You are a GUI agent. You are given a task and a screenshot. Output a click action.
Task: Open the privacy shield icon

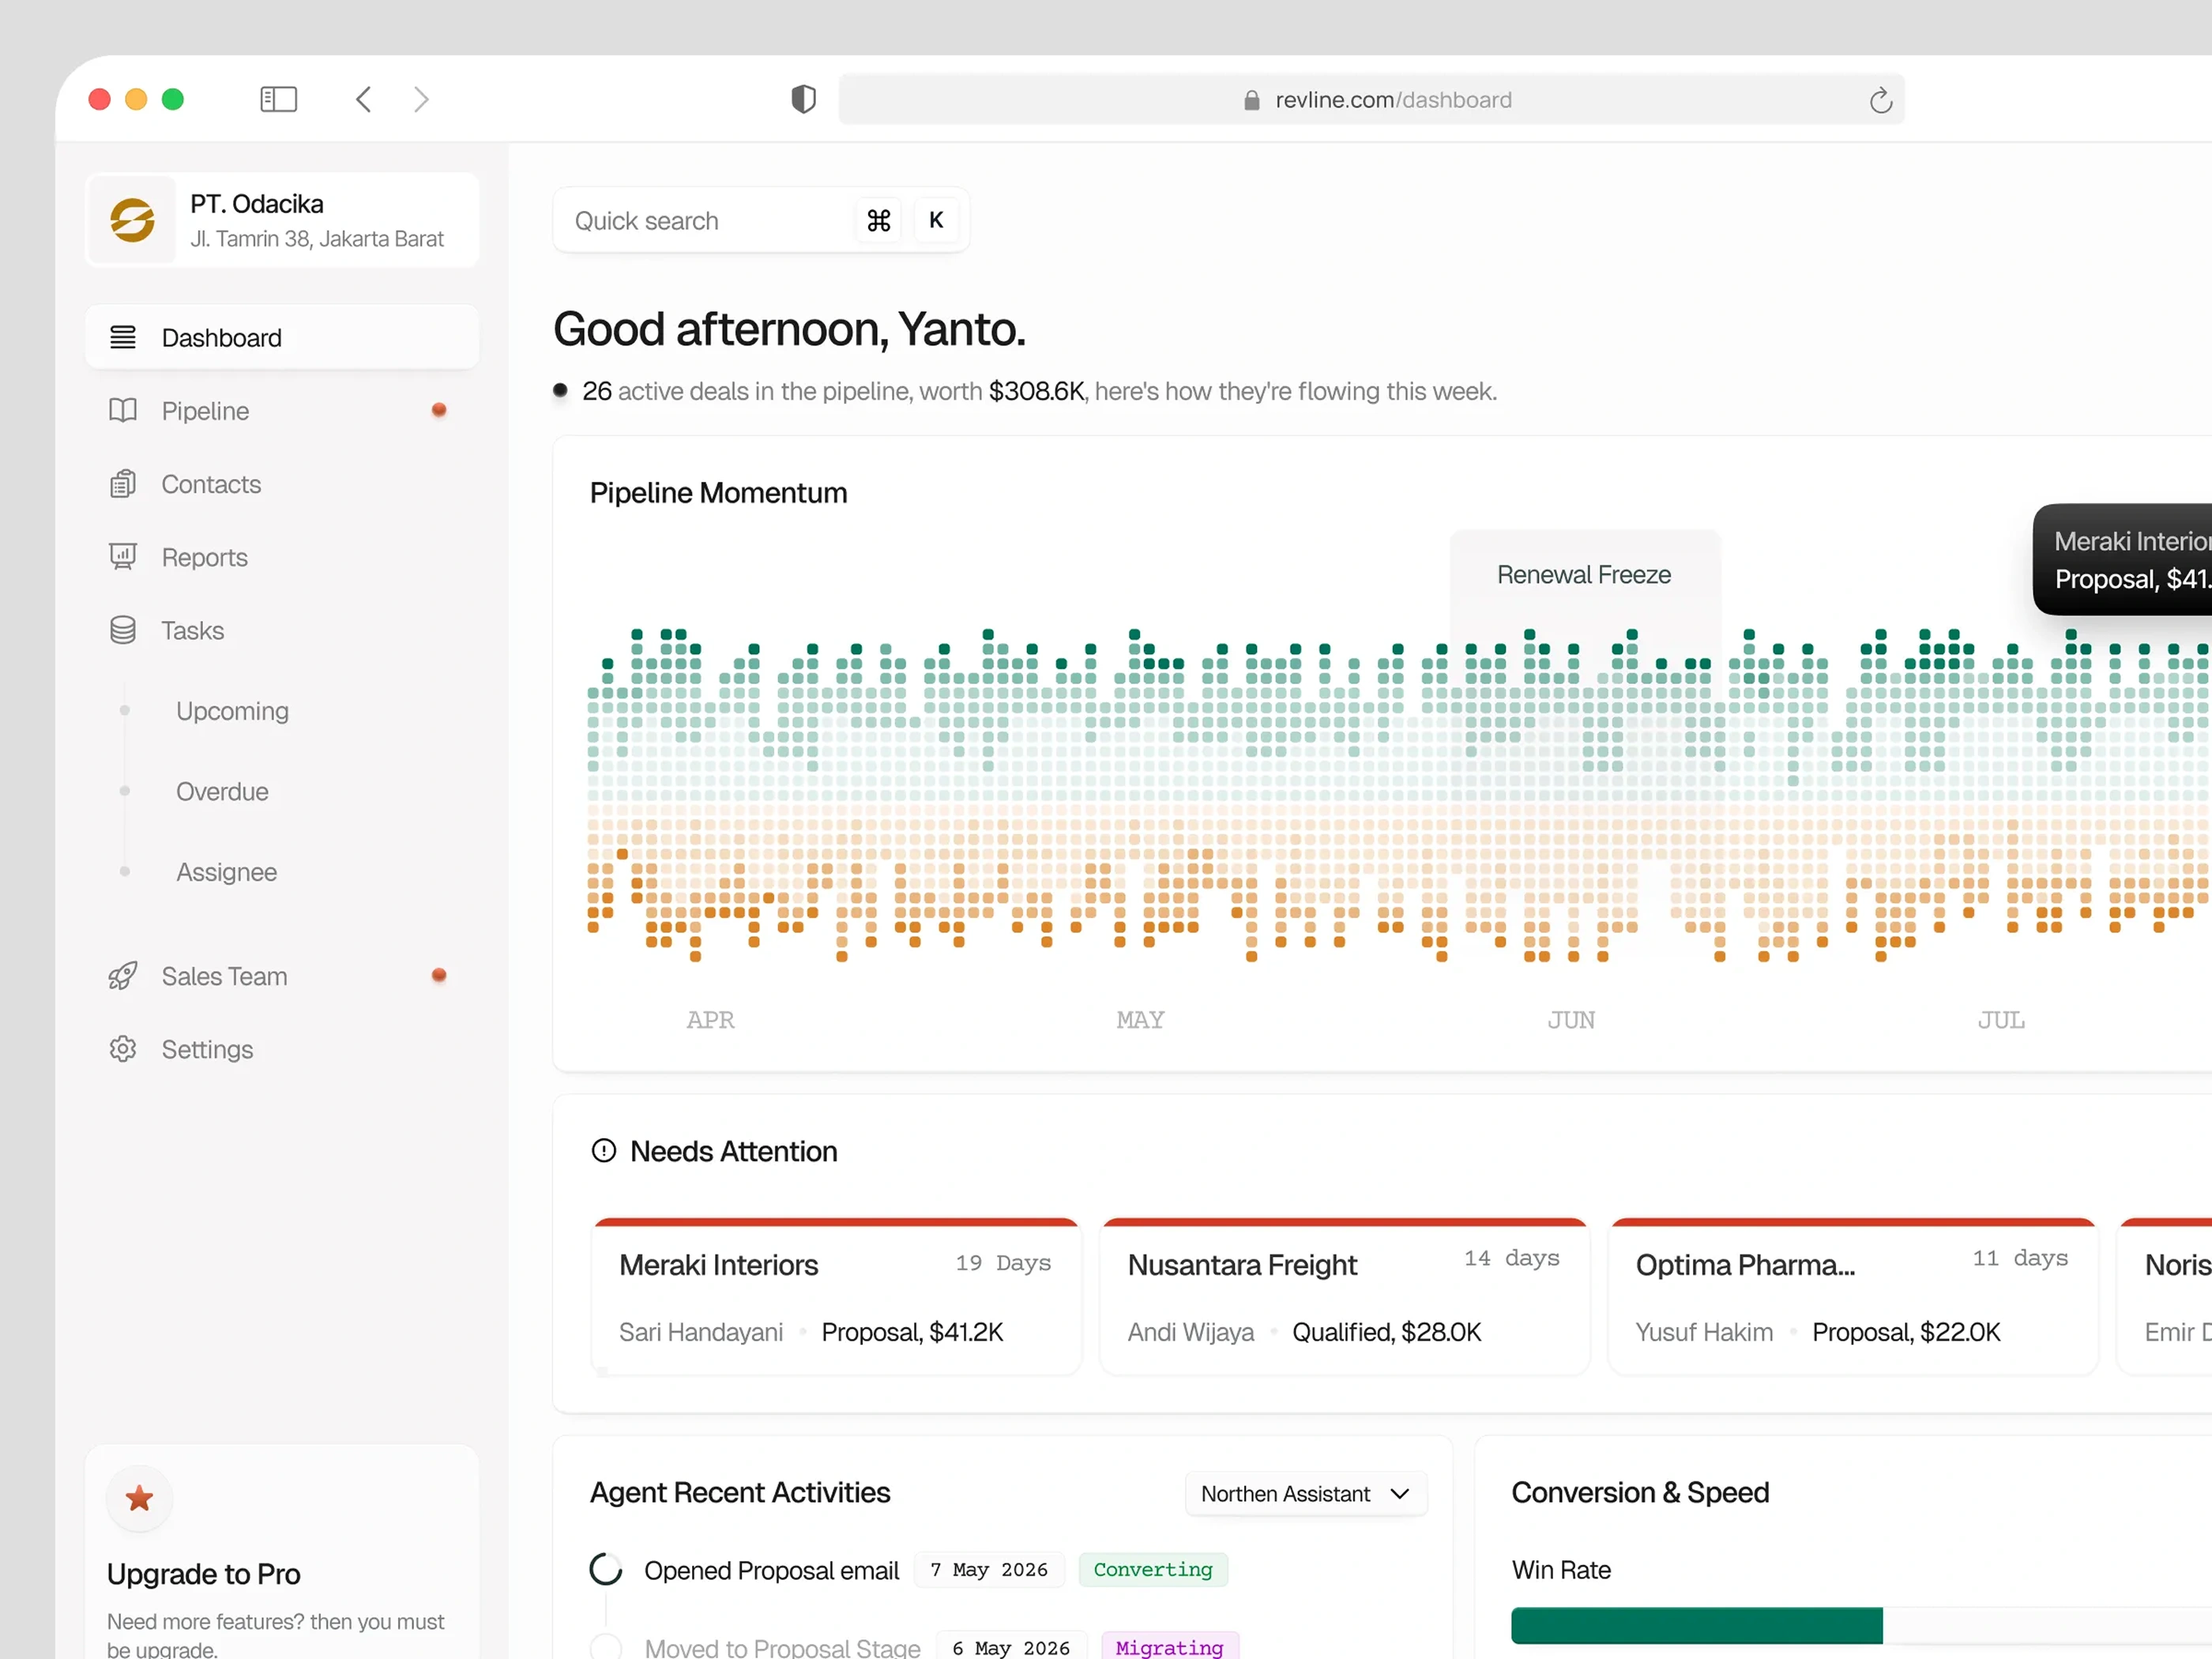(x=803, y=99)
